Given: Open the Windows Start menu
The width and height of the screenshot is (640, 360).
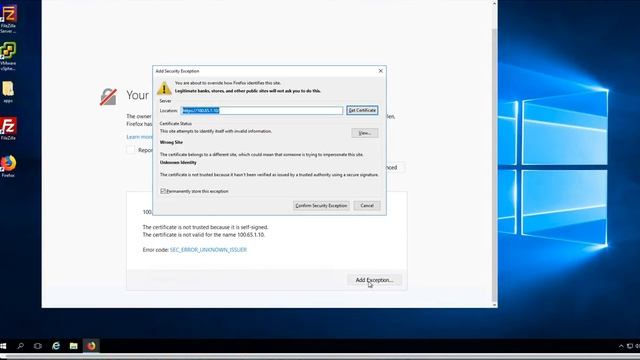Looking at the screenshot, I should click(3, 346).
